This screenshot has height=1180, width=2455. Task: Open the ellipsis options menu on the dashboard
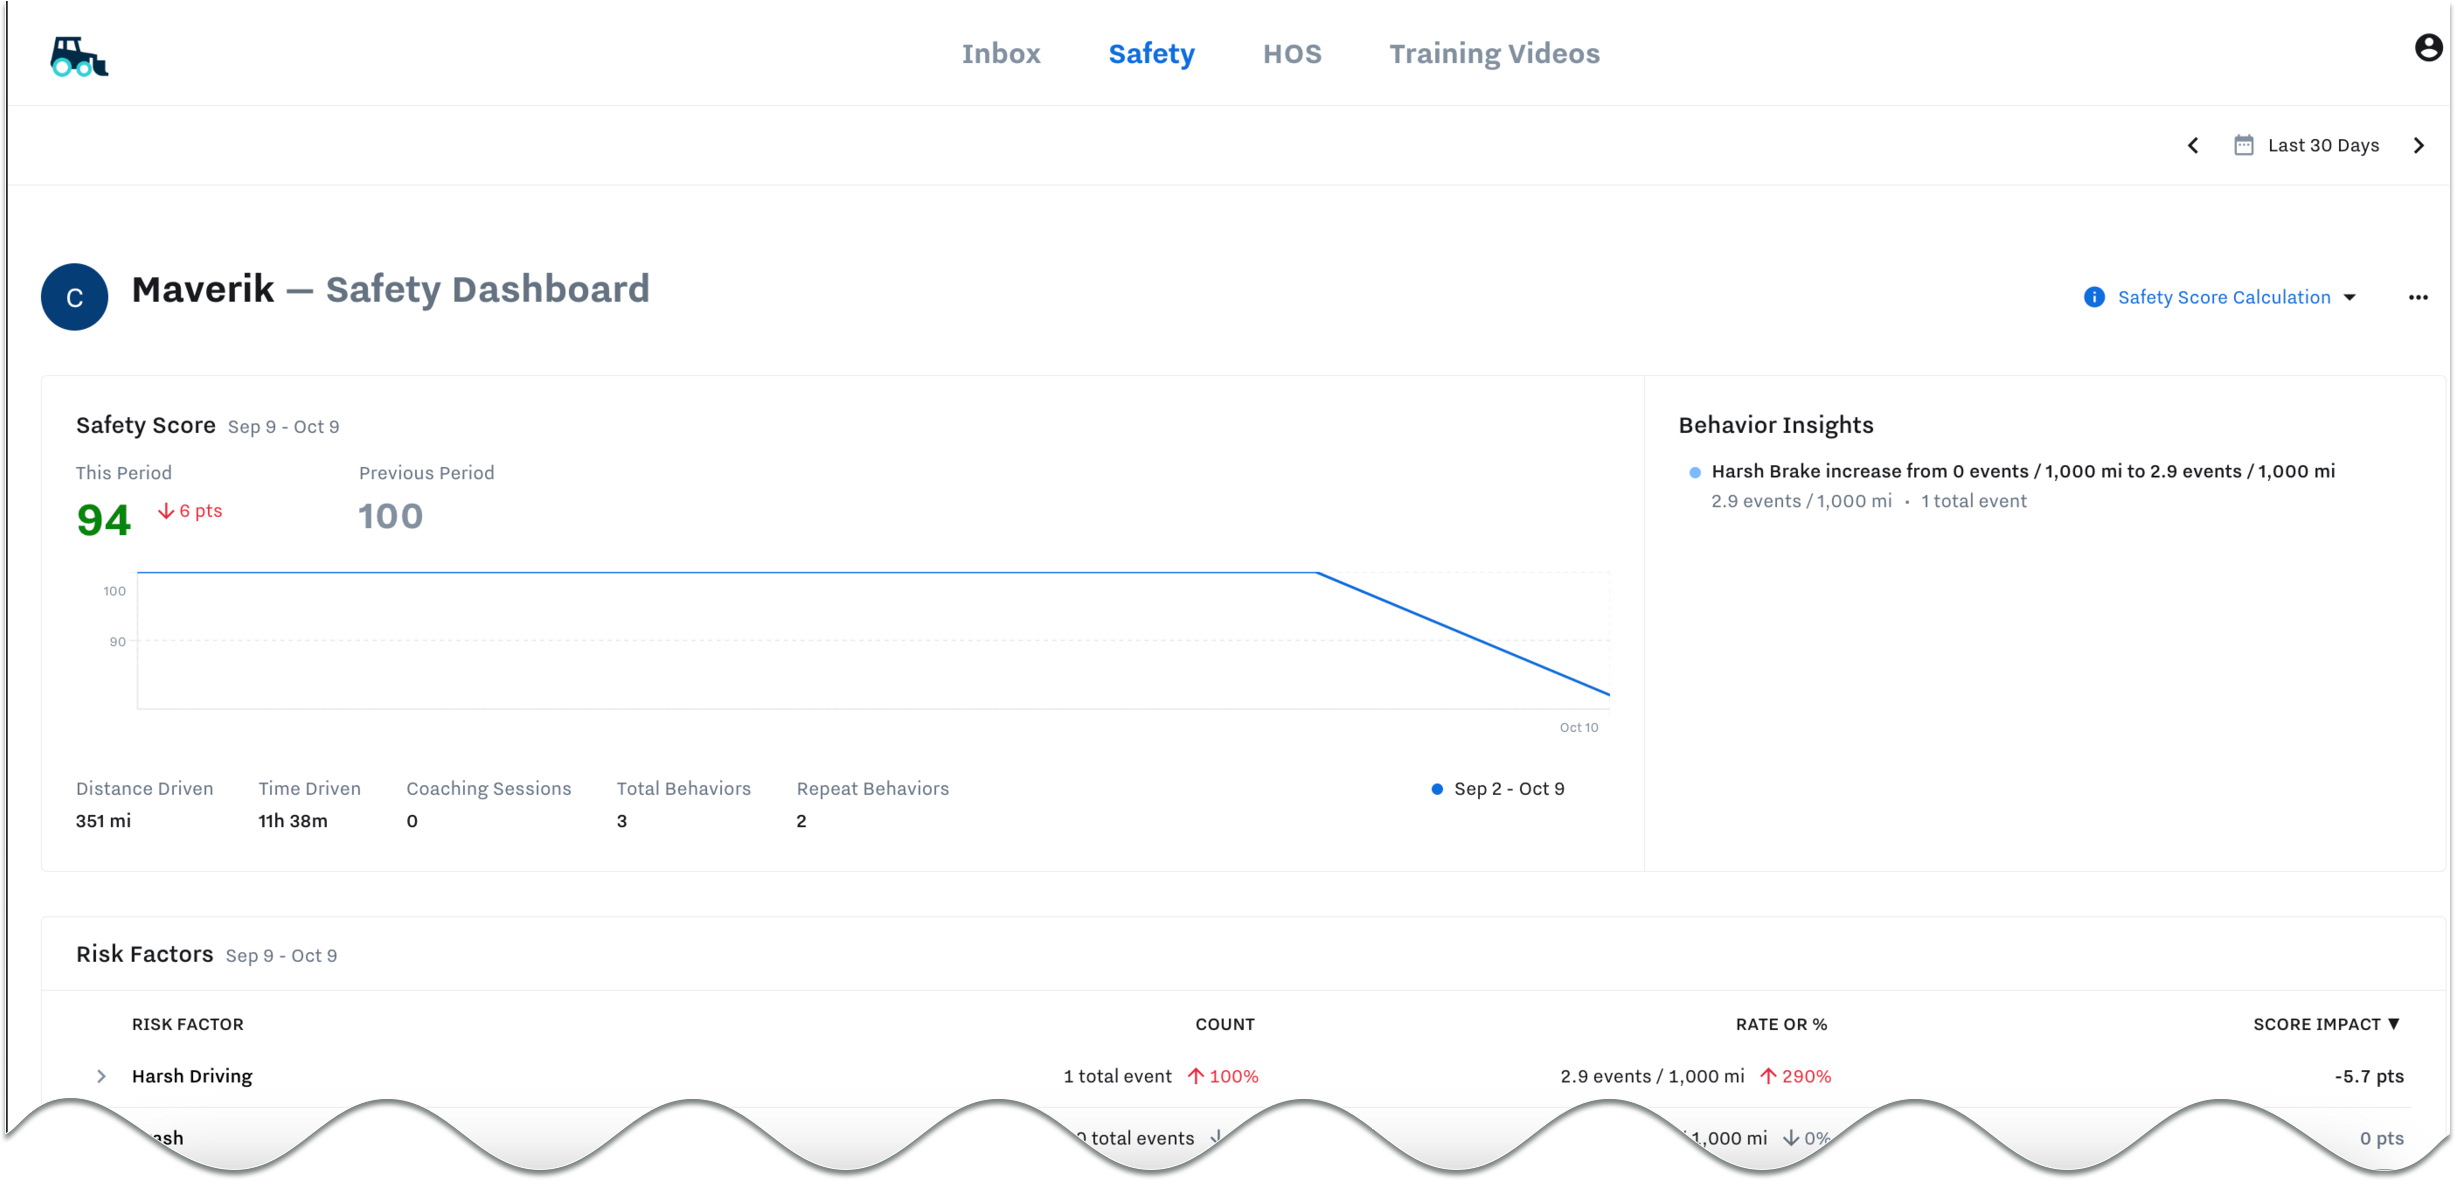2419,296
